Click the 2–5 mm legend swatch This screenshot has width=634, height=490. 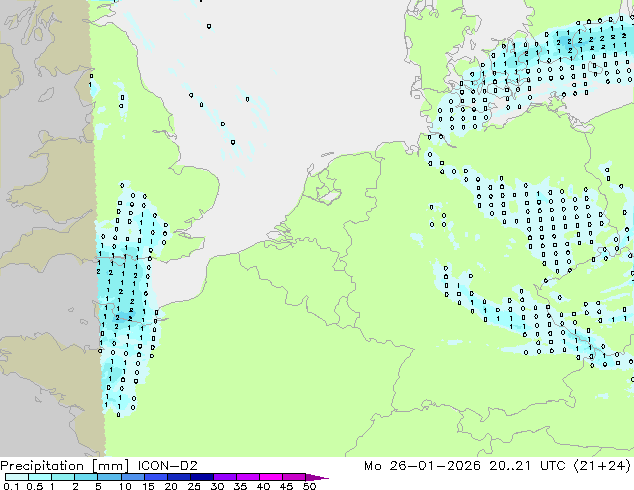point(86,477)
